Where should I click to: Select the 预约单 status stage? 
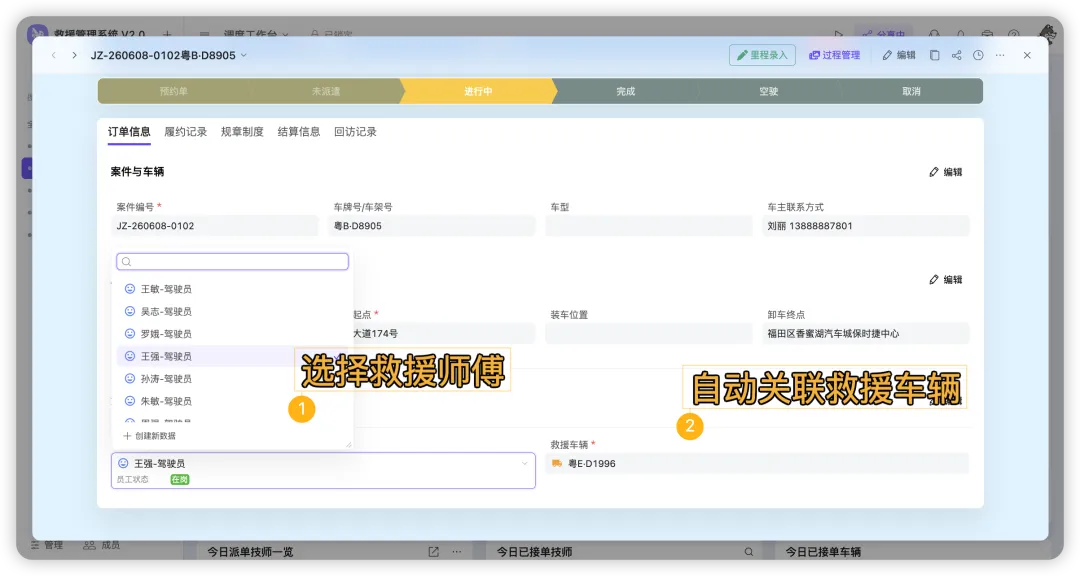(x=174, y=91)
